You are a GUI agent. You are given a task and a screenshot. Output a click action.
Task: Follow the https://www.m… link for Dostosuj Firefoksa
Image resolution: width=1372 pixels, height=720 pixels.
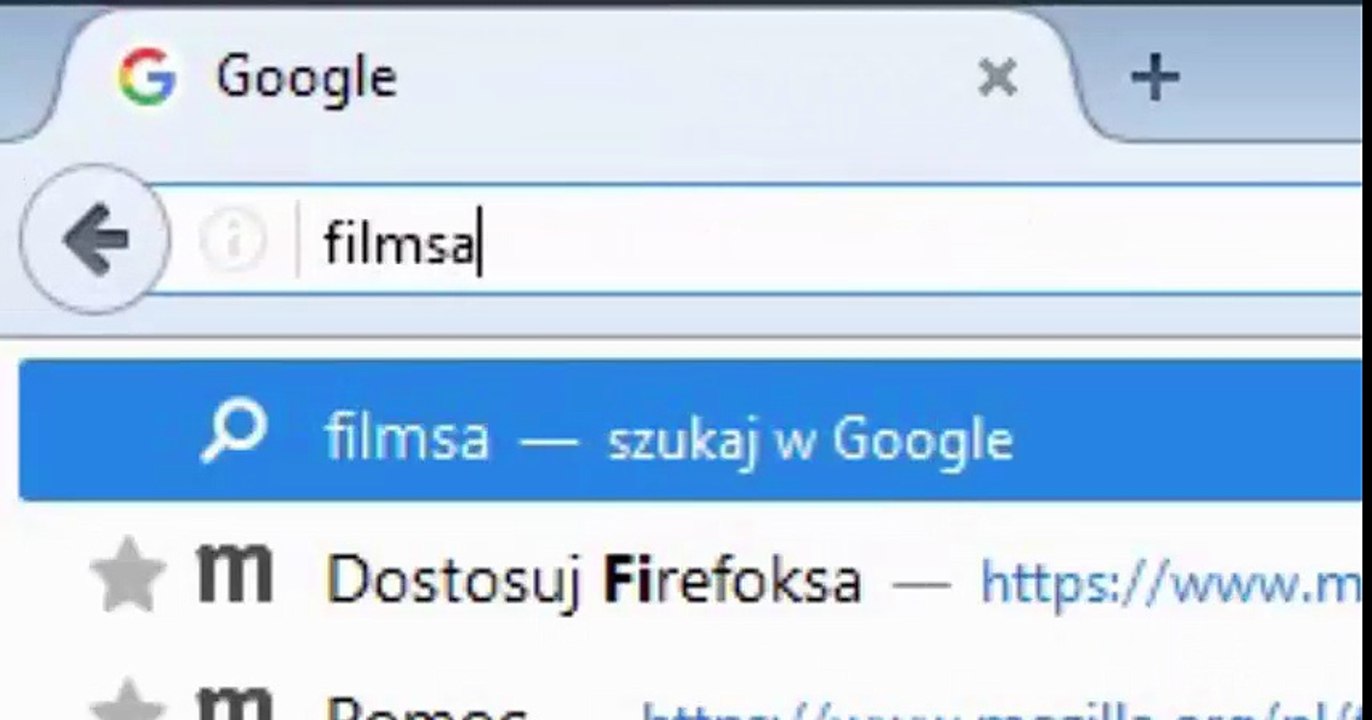[x=1168, y=582]
